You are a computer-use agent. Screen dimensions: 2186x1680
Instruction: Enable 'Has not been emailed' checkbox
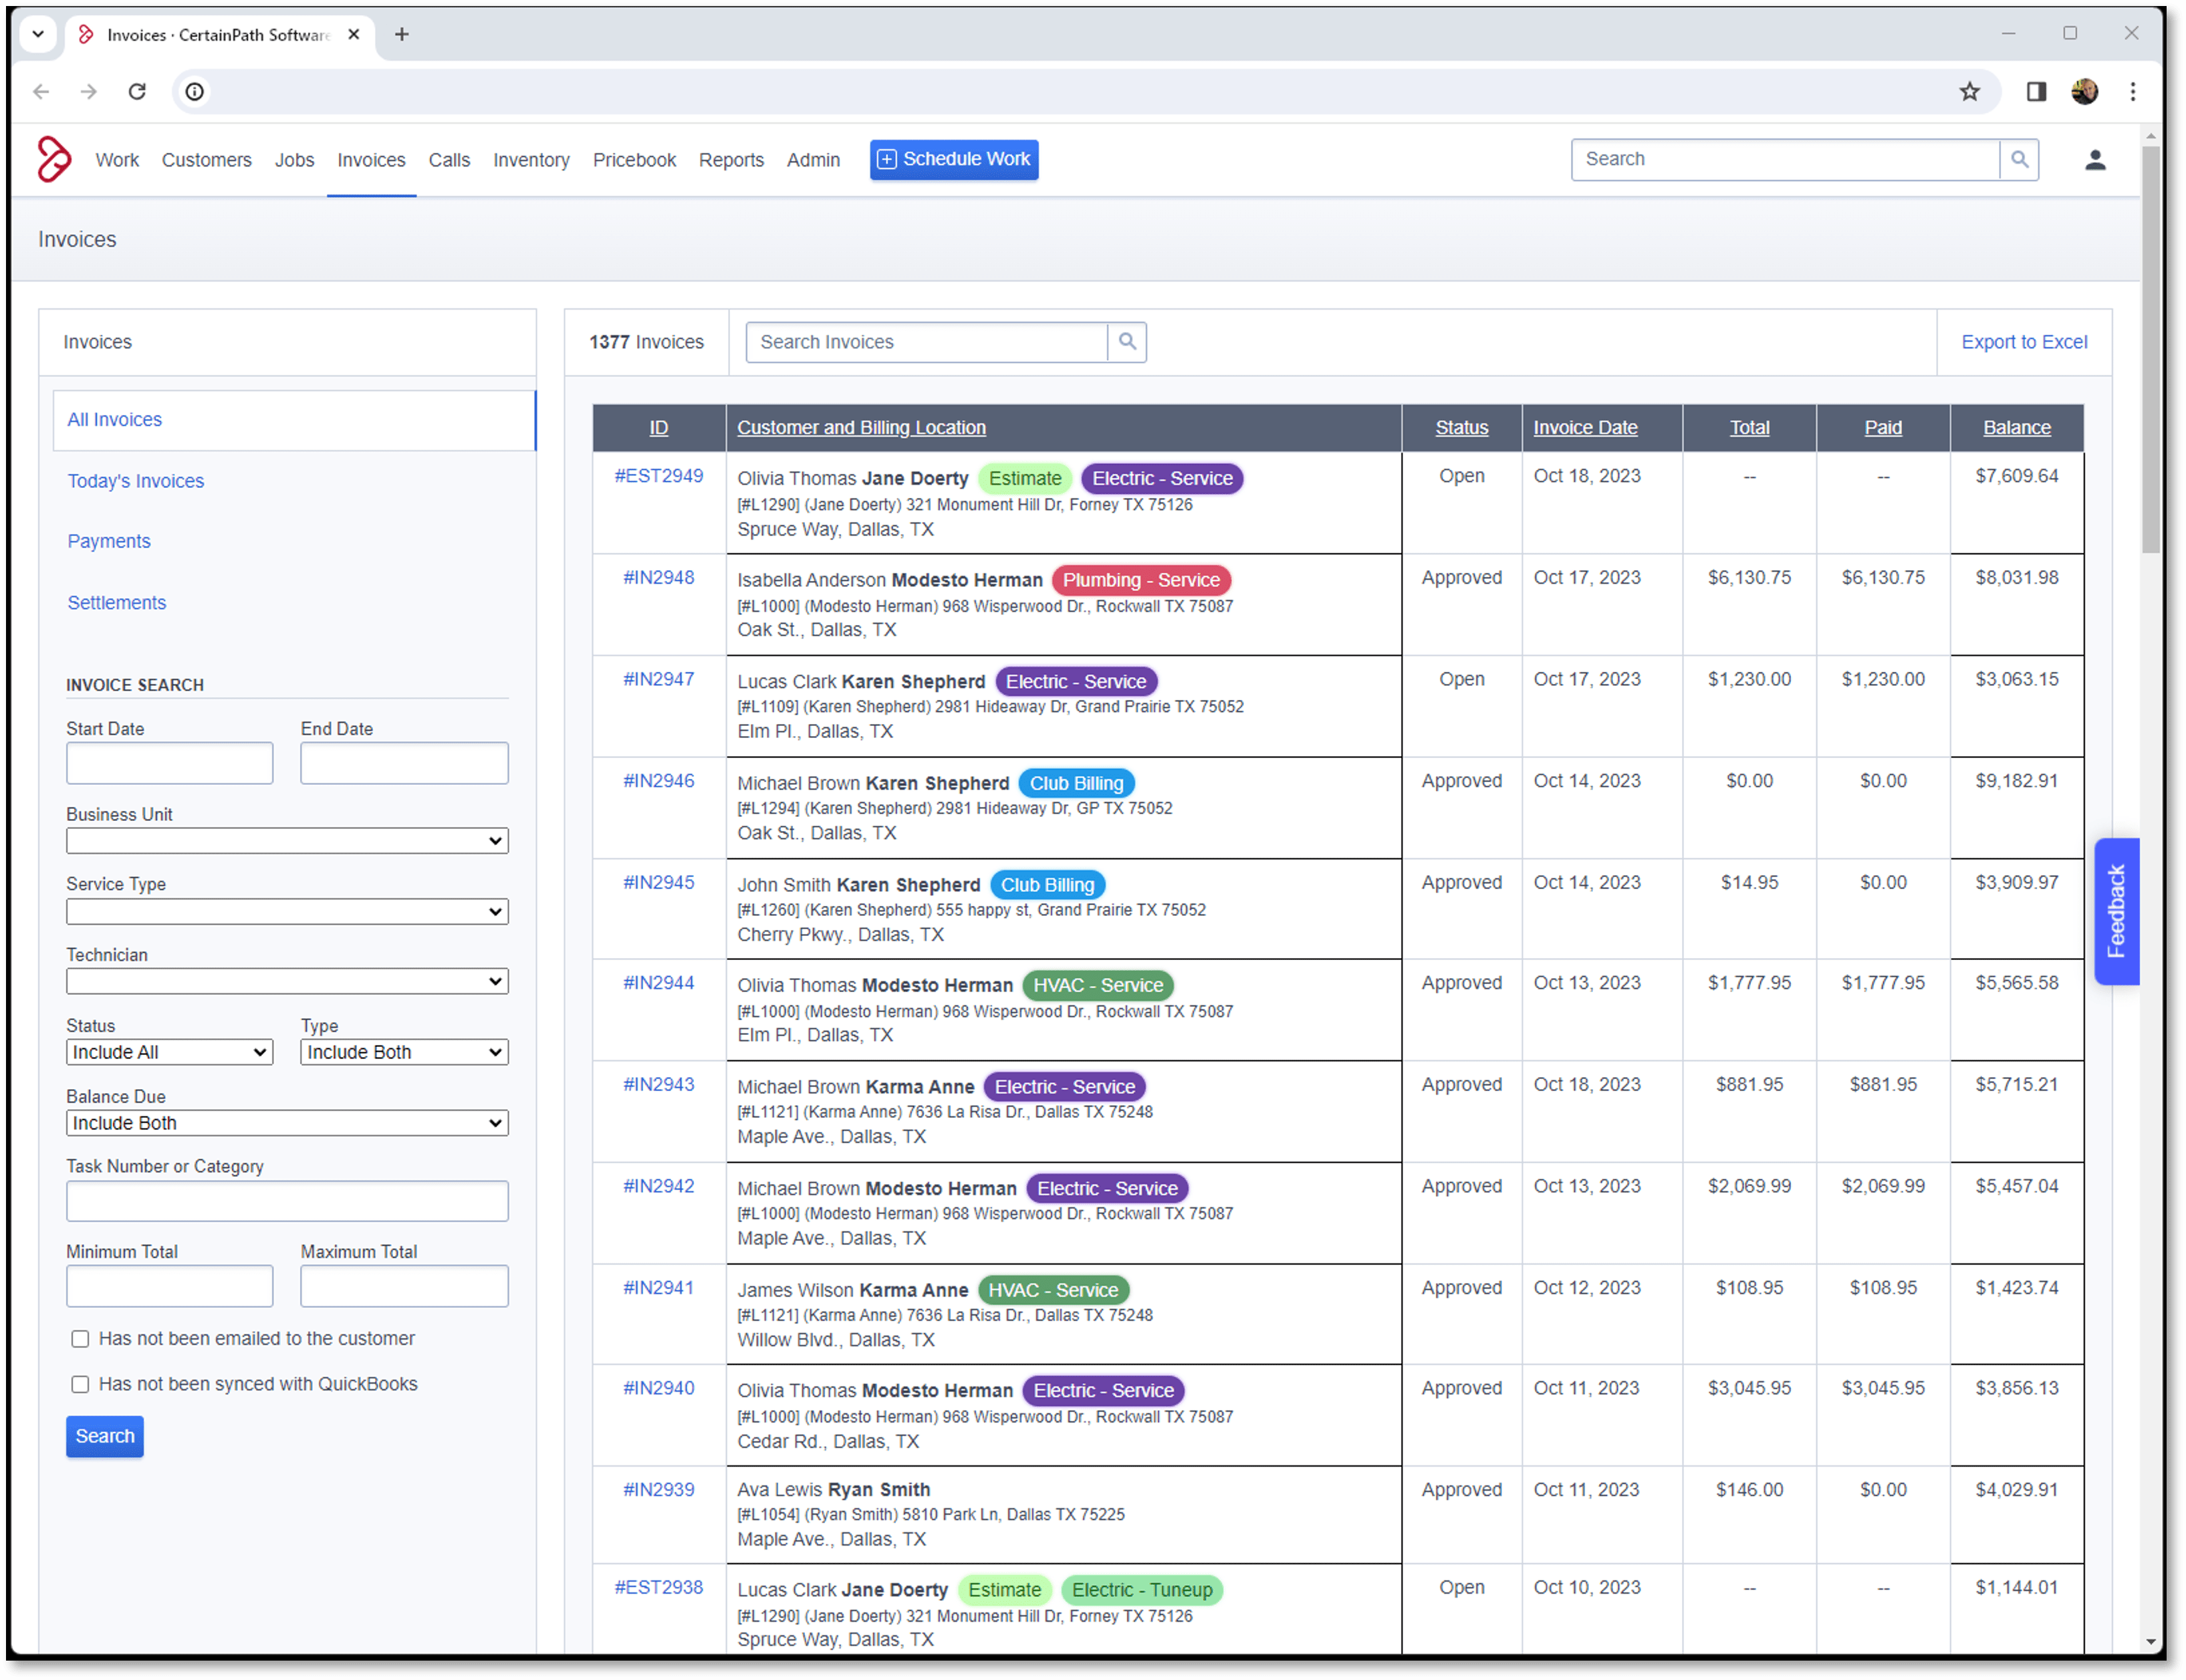click(x=80, y=1339)
